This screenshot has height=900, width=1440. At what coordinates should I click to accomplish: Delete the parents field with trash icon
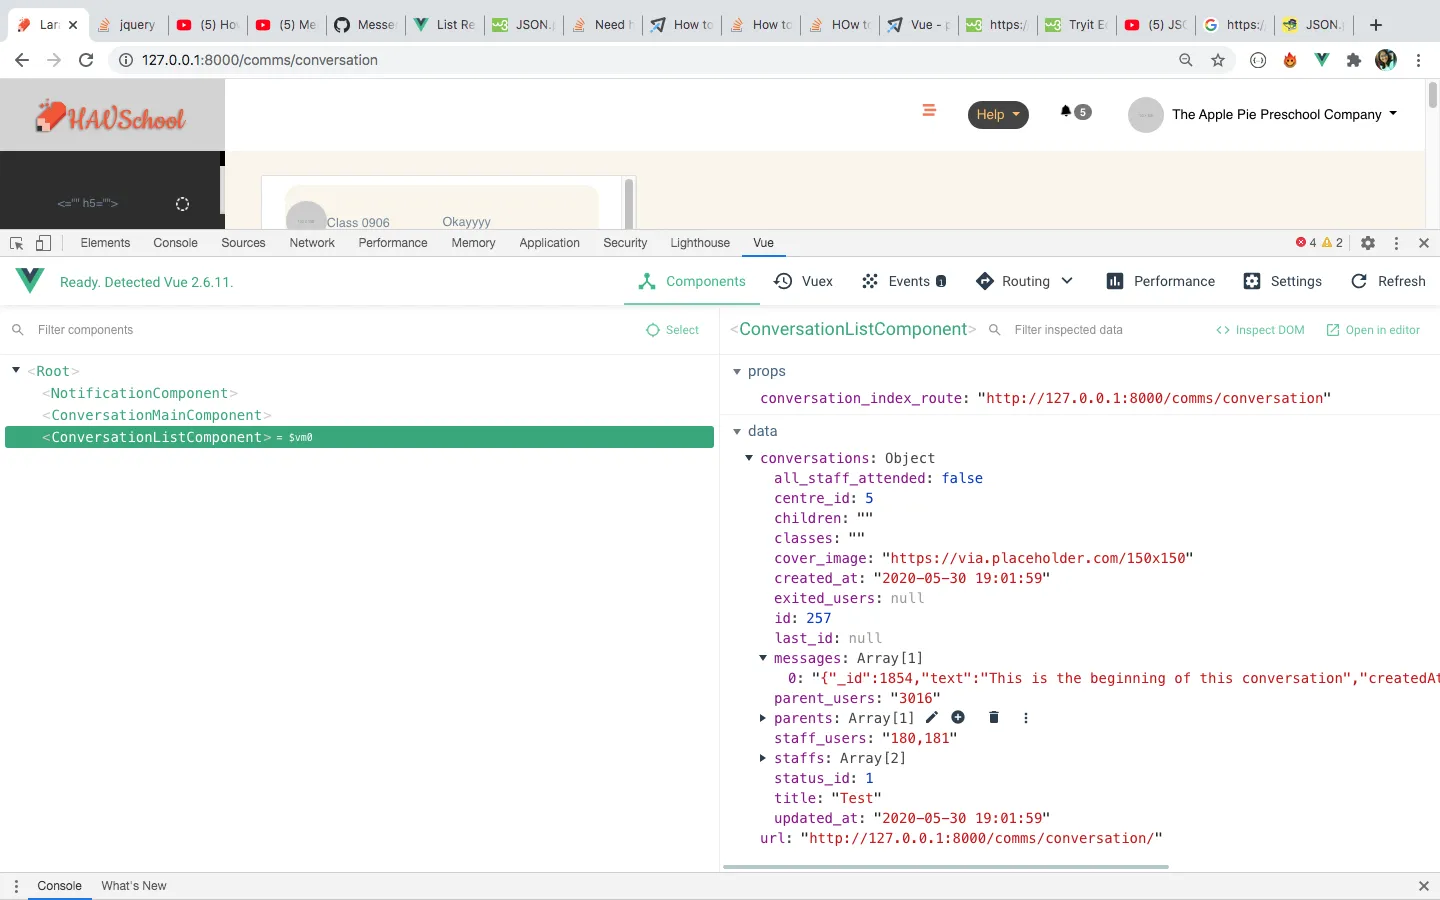coord(994,717)
